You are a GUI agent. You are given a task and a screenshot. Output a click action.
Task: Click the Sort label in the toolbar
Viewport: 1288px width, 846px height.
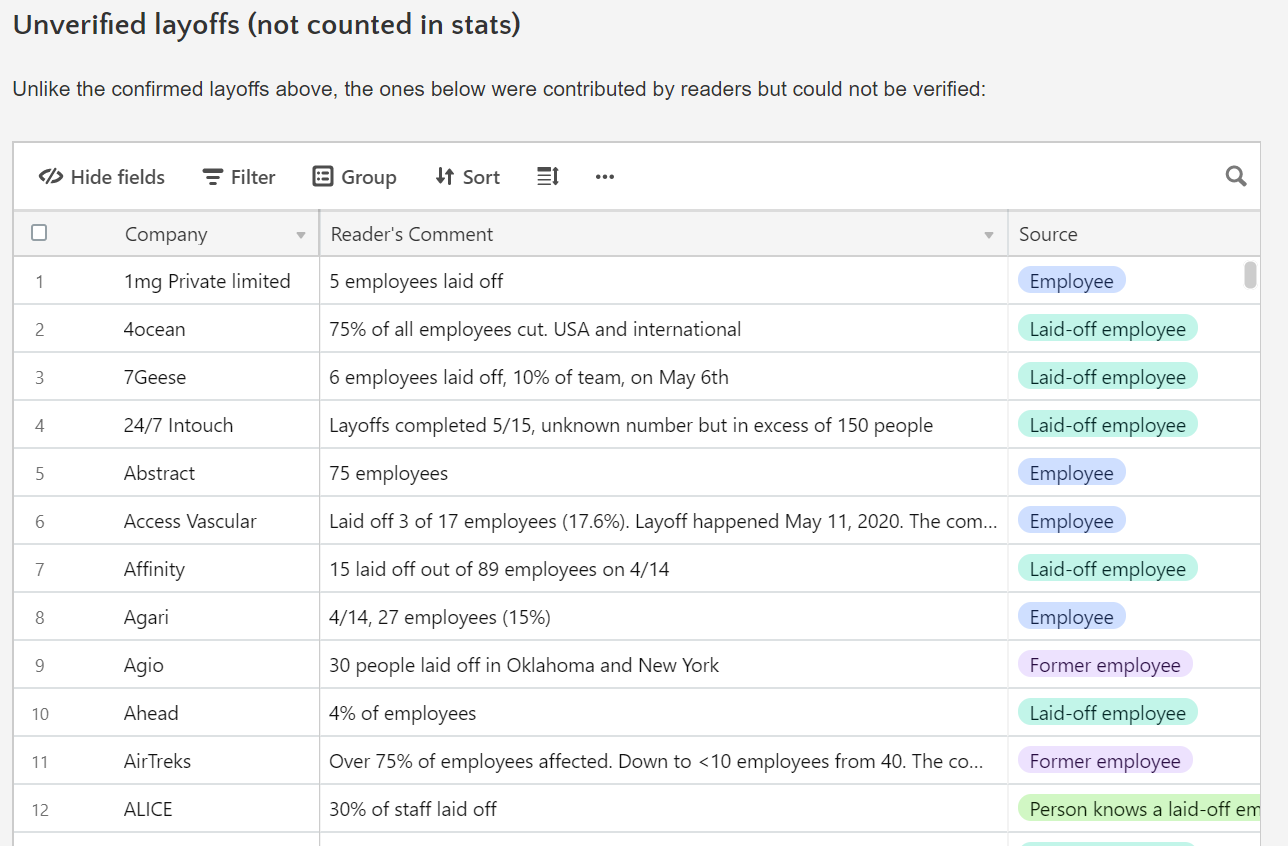[x=481, y=176]
